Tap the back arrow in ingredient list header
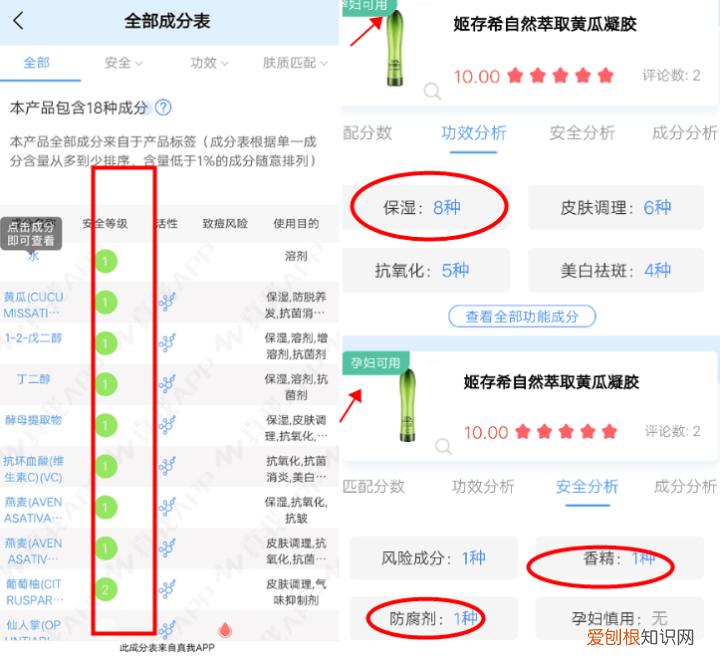This screenshot has height=656, width=720. (18, 21)
